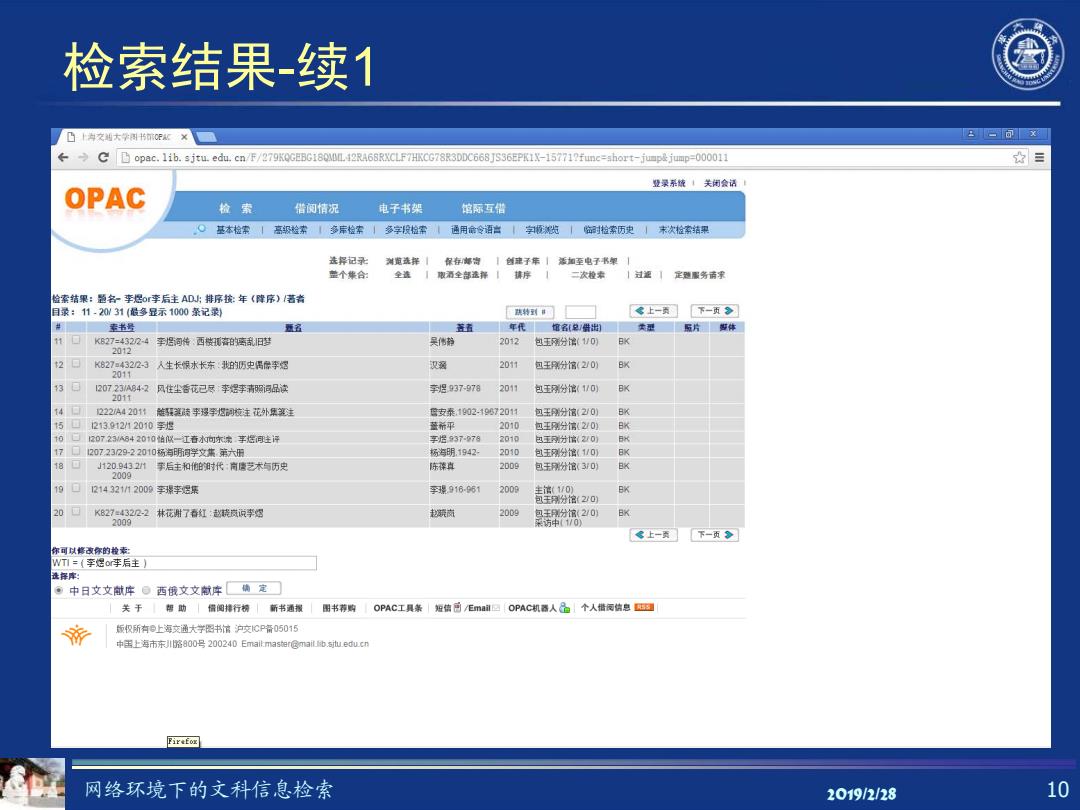Switch to 高级检索 search mode
Viewport: 1080px width, 810px height.
tap(291, 229)
